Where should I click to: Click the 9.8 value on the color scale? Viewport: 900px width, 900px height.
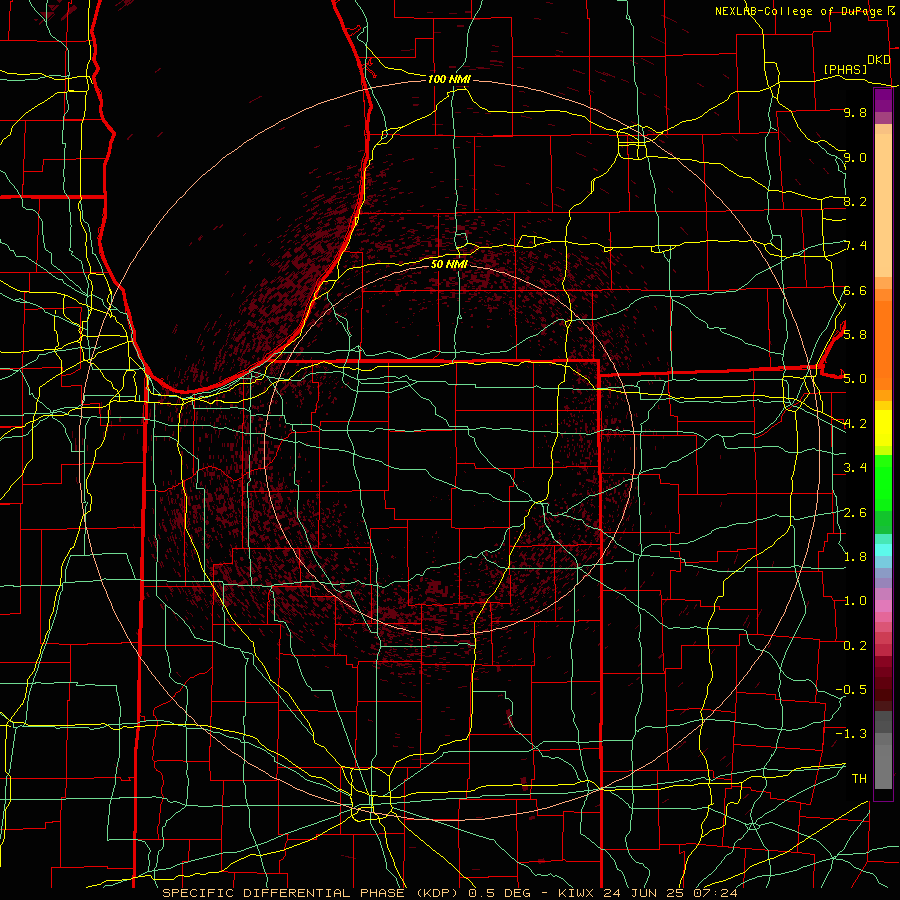855,112
